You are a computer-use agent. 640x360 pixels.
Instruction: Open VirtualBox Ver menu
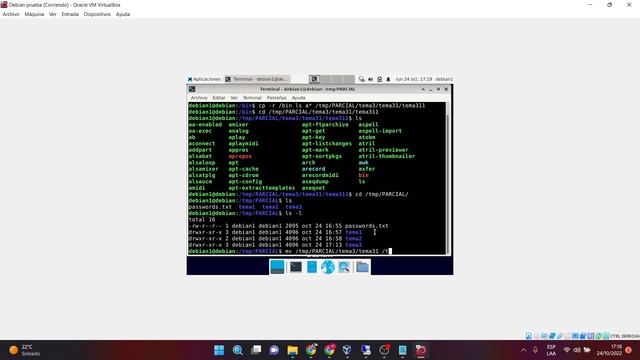pyautogui.click(x=53, y=14)
